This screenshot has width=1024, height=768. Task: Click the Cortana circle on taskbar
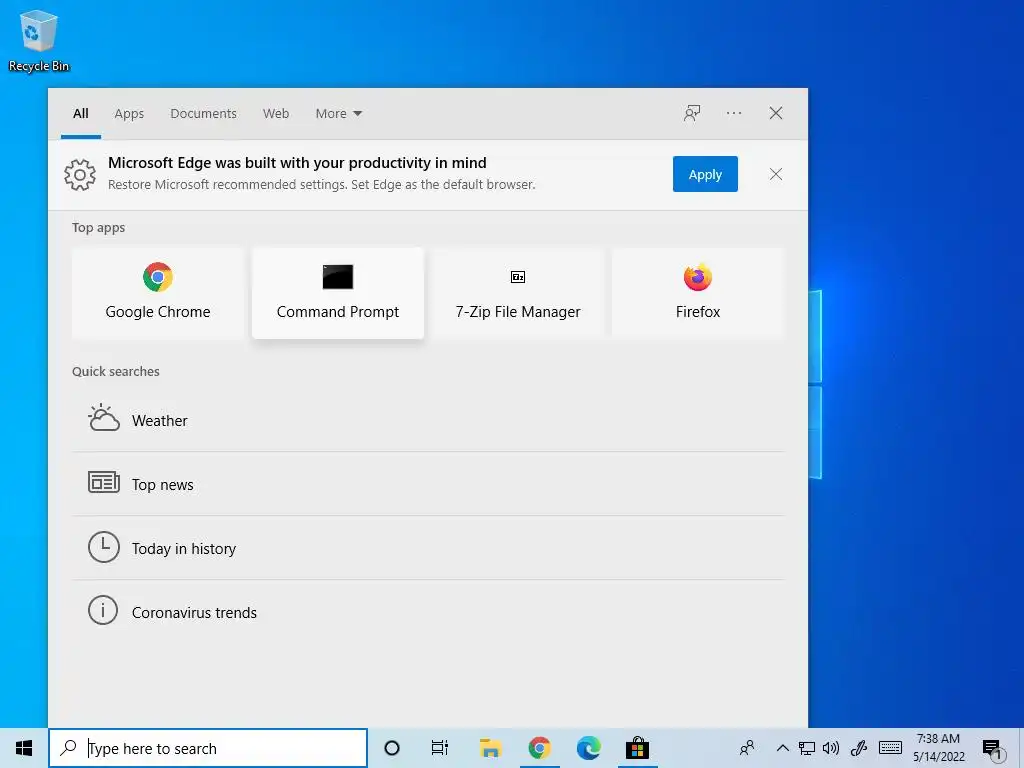[x=392, y=748]
